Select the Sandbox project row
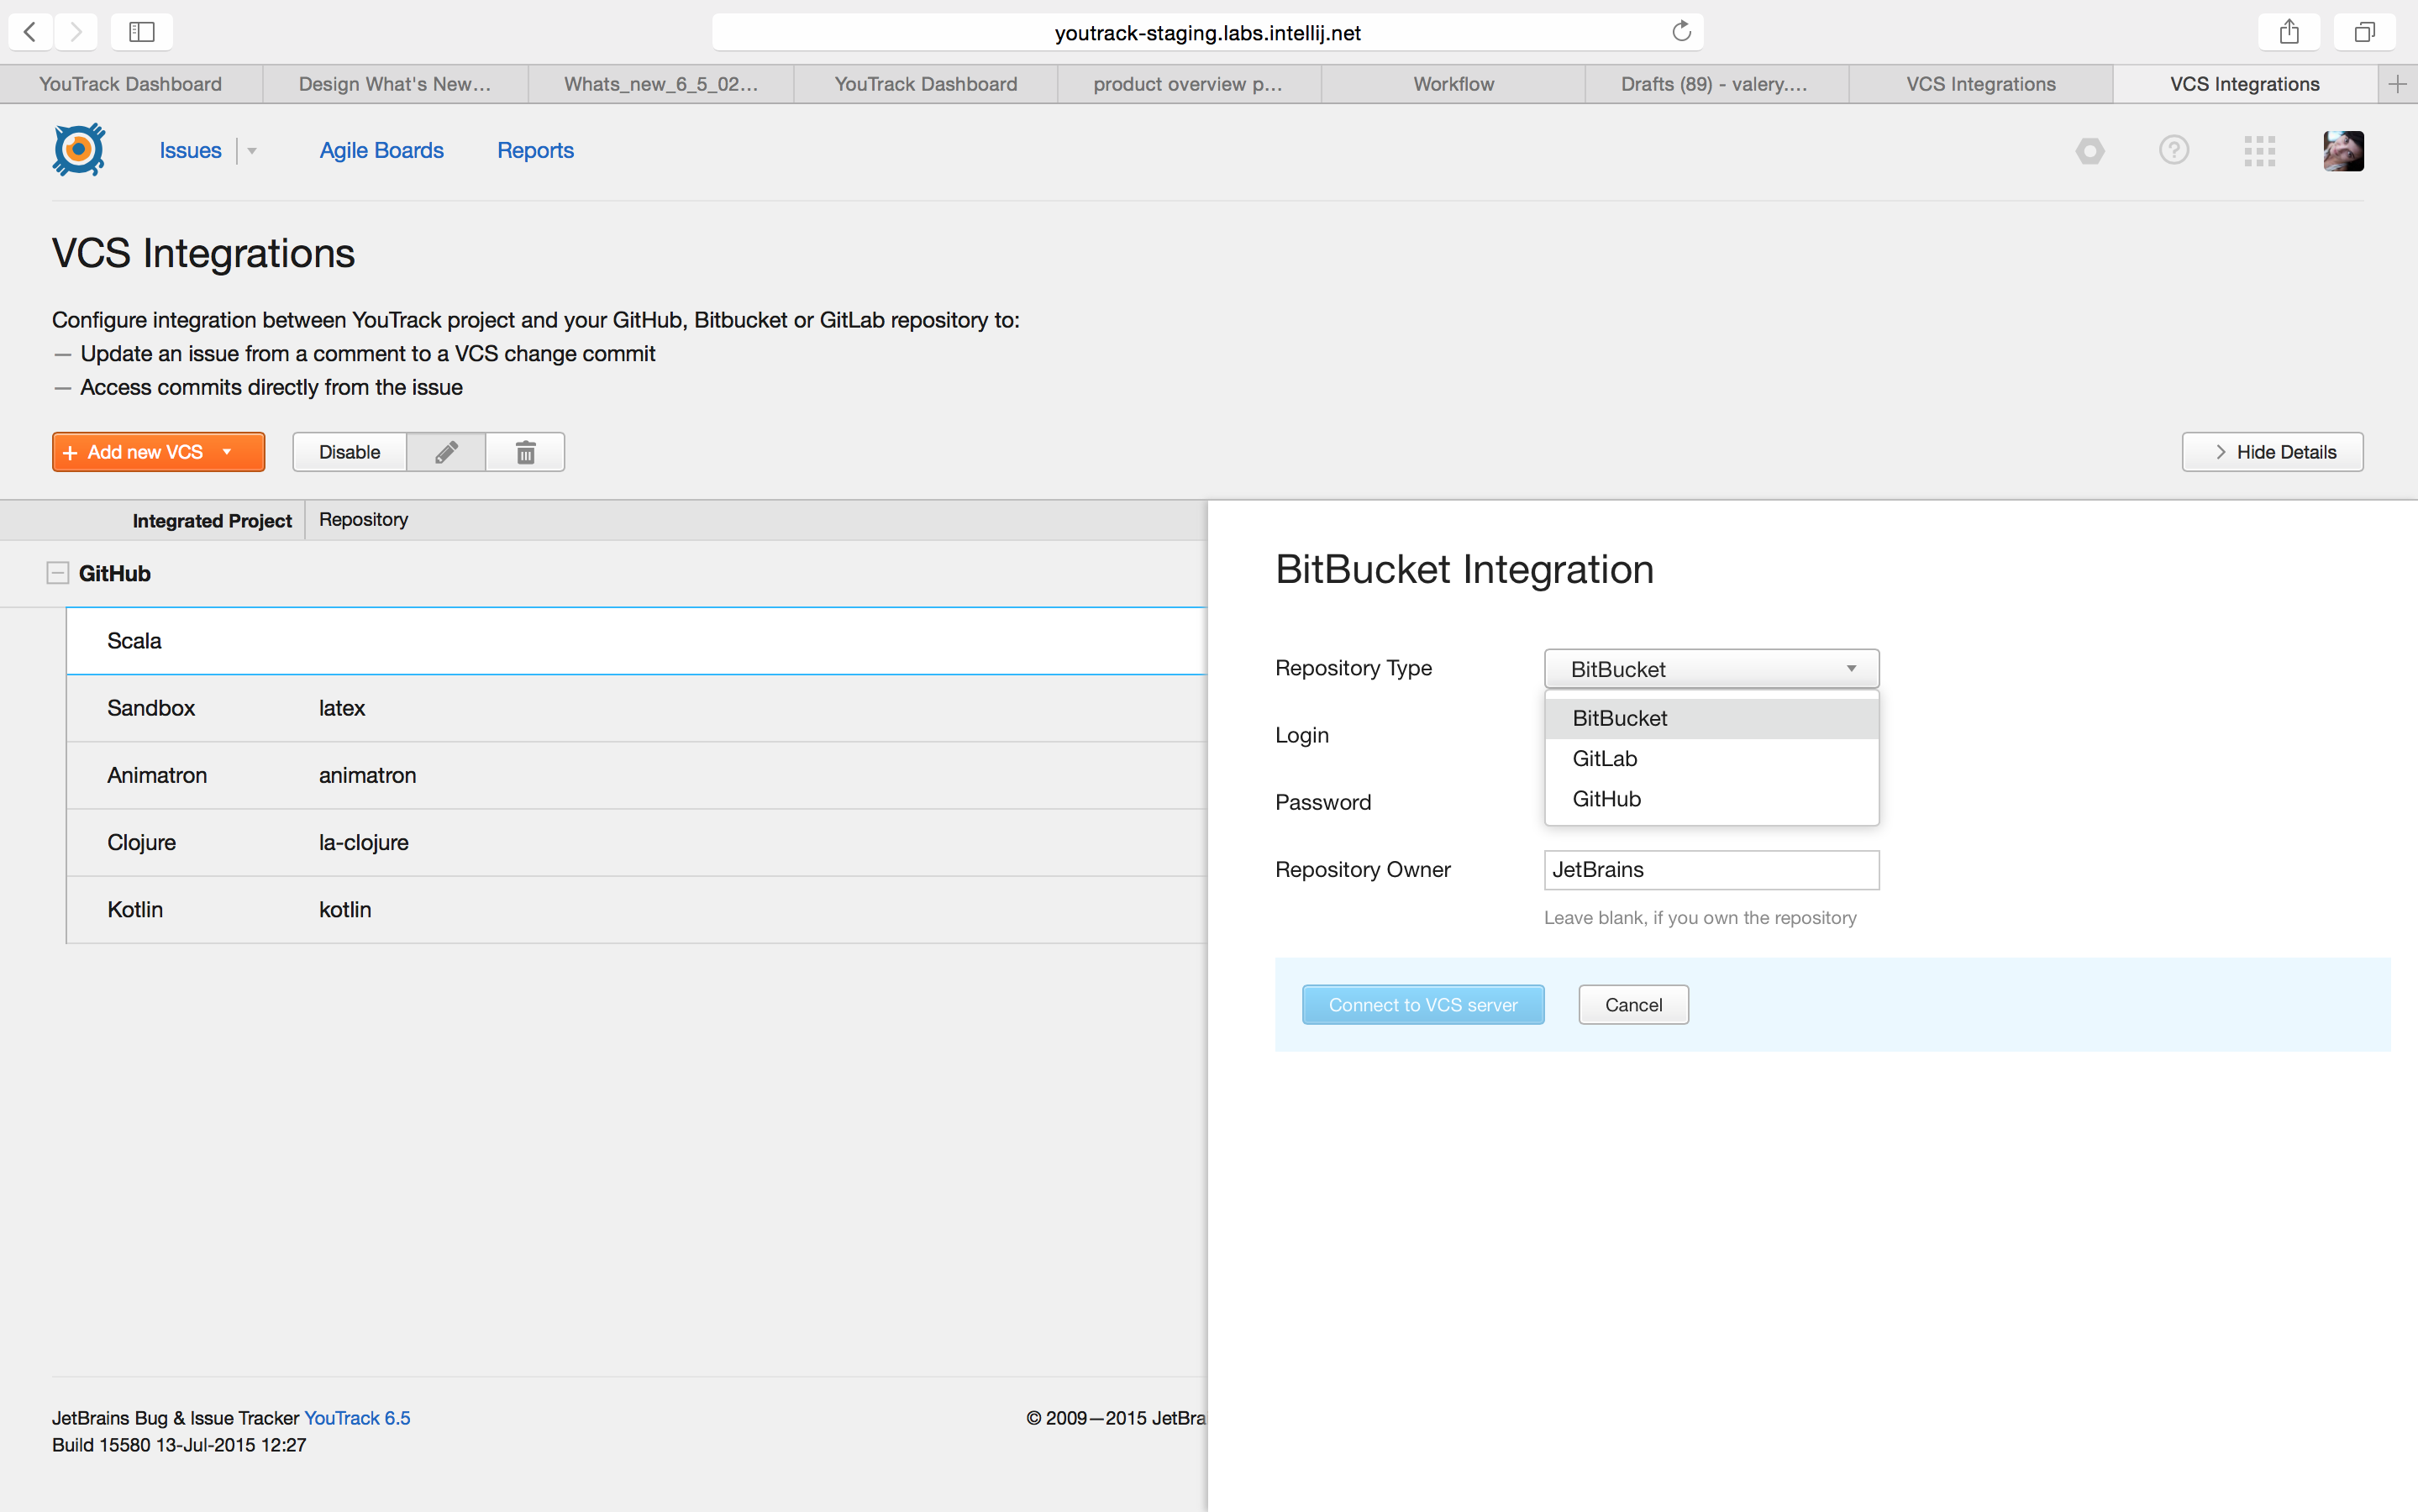Viewport: 2418px width, 1512px height. pos(637,708)
